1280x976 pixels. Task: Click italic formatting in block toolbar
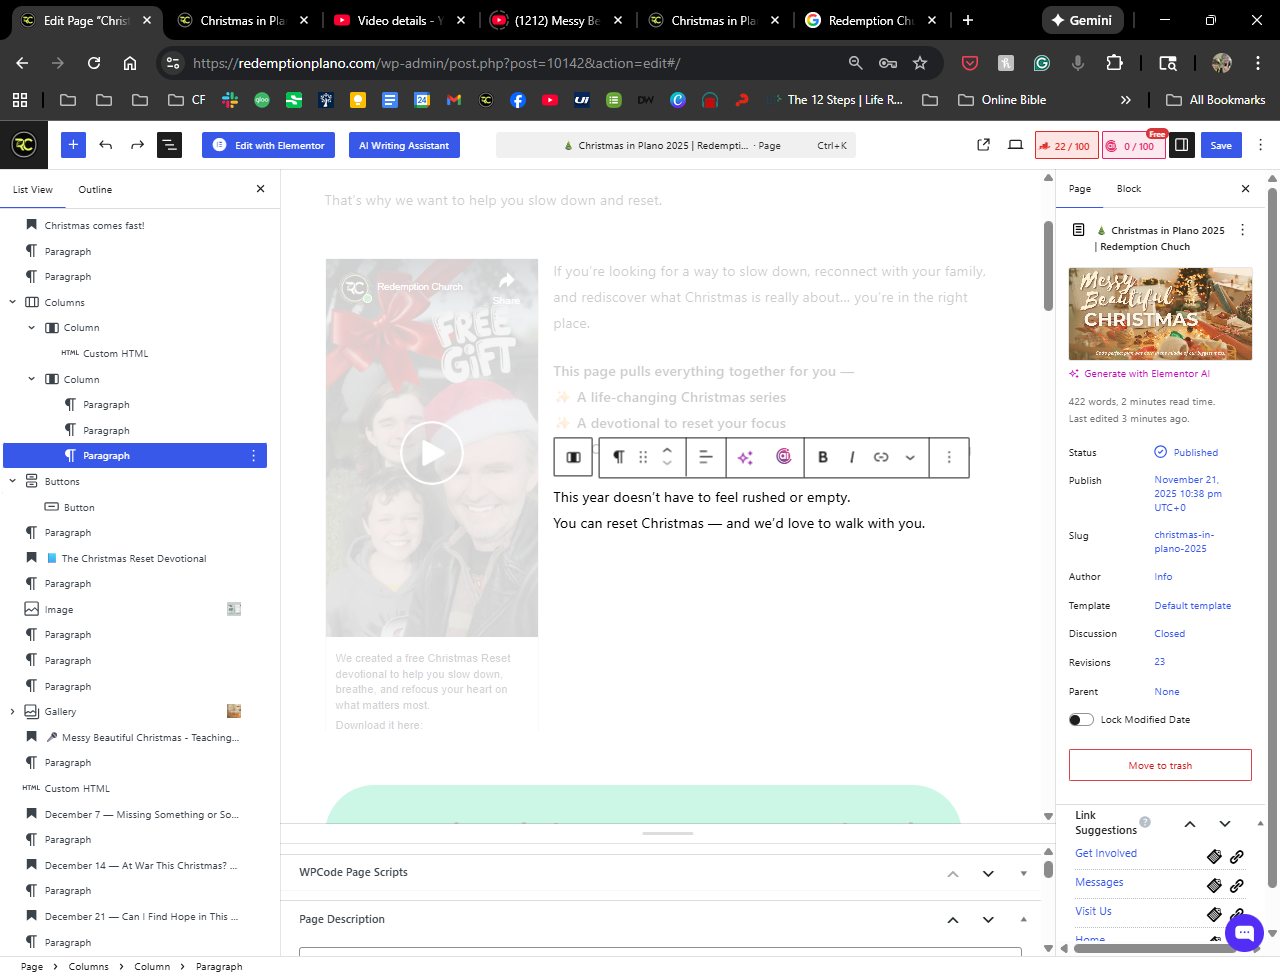pos(852,457)
